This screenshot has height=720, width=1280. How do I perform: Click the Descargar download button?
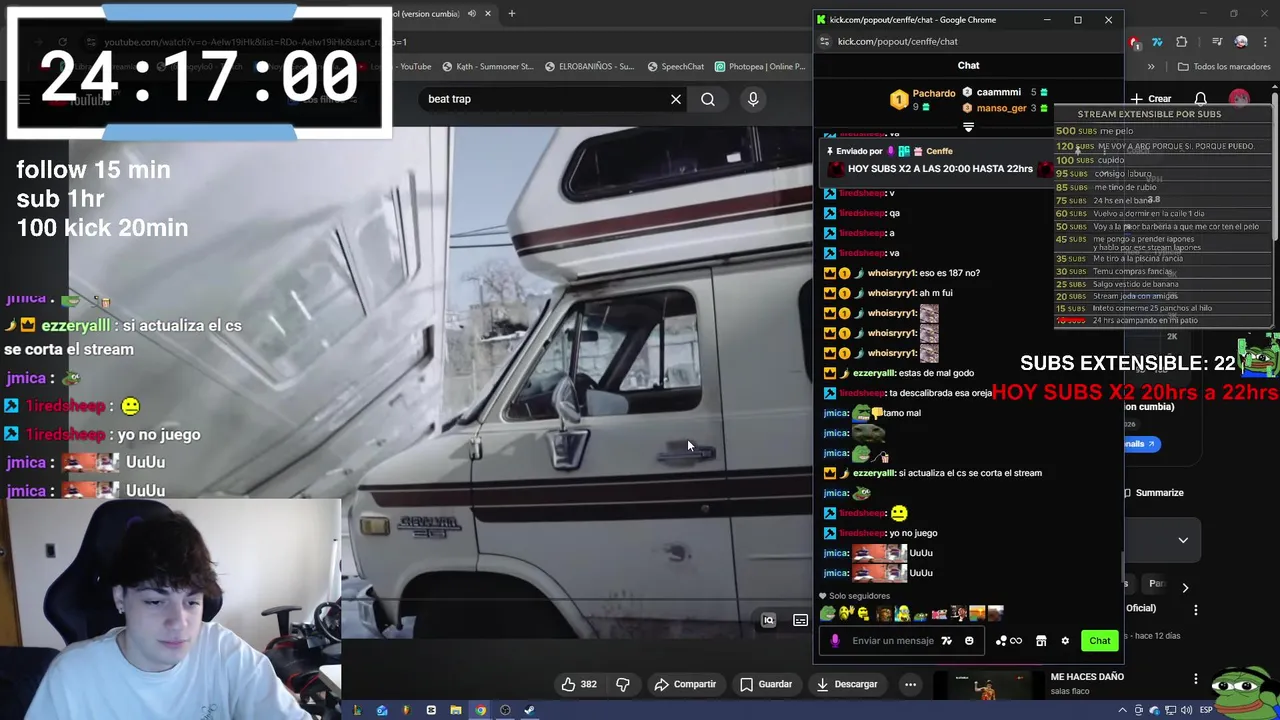(x=846, y=684)
